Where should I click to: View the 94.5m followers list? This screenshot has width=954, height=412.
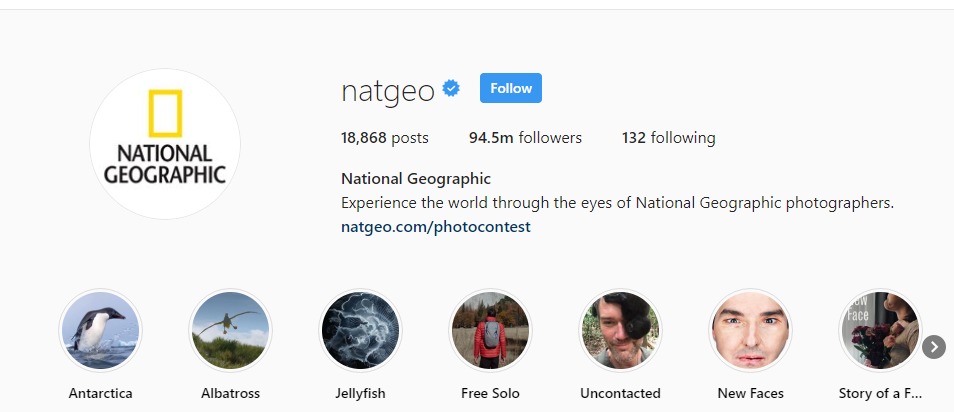click(525, 138)
